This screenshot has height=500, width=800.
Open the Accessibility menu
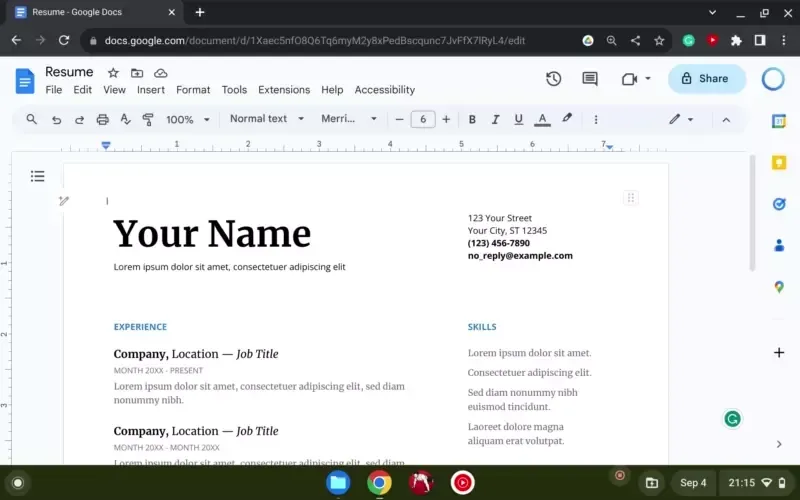(385, 90)
